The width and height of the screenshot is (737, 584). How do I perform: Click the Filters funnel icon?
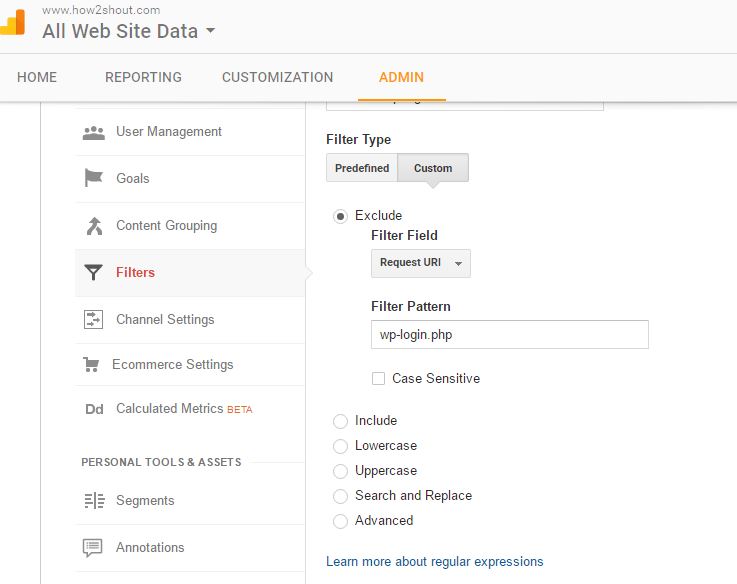(x=93, y=272)
